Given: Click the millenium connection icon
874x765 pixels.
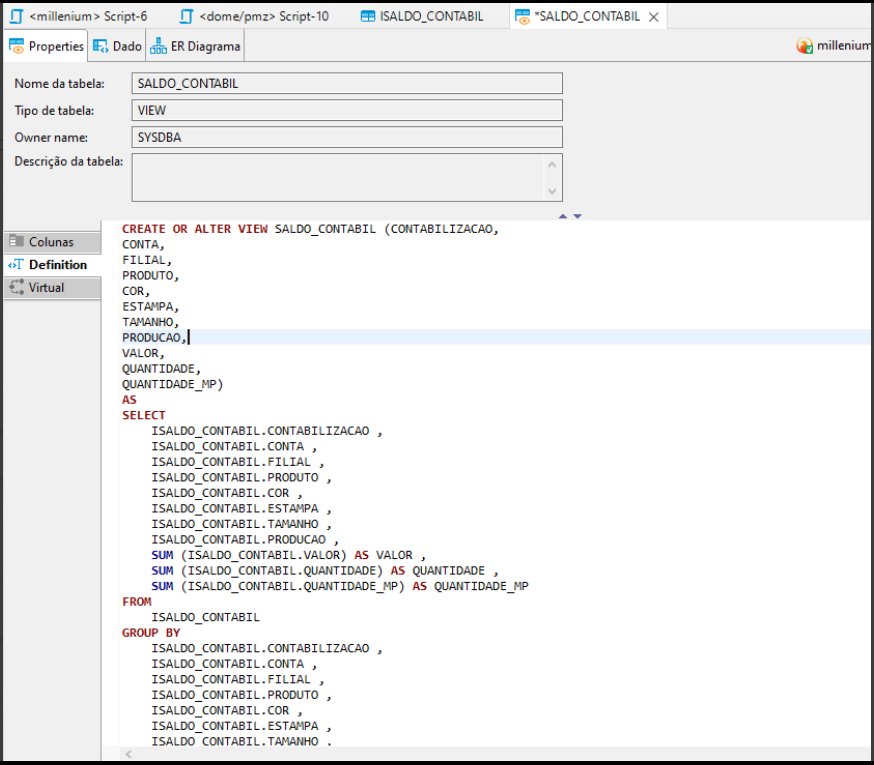Looking at the screenshot, I should pos(805,46).
